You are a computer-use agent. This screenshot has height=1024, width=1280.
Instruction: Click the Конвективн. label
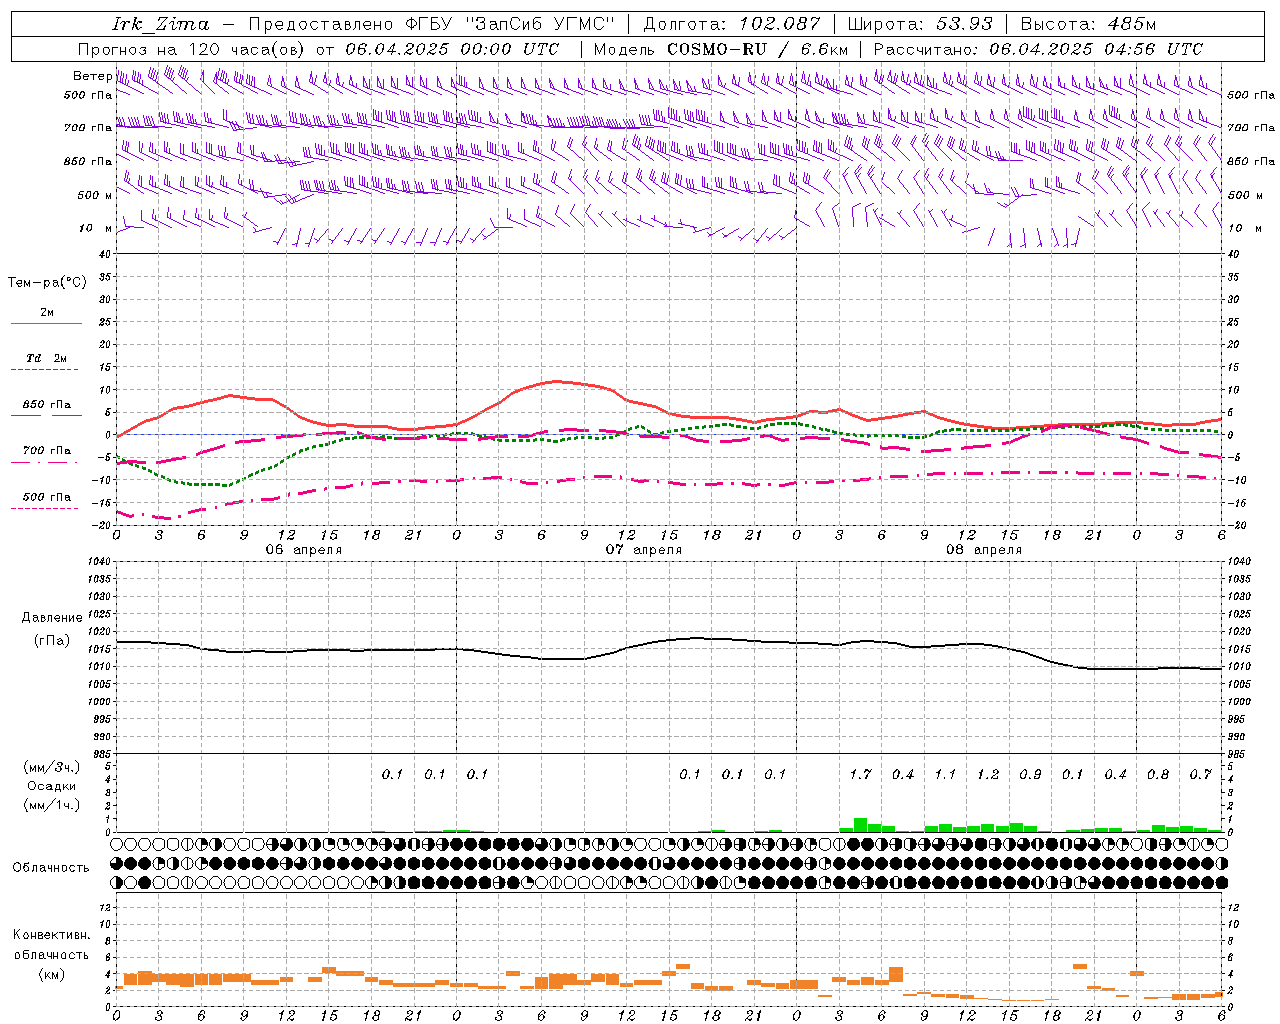click(52, 935)
